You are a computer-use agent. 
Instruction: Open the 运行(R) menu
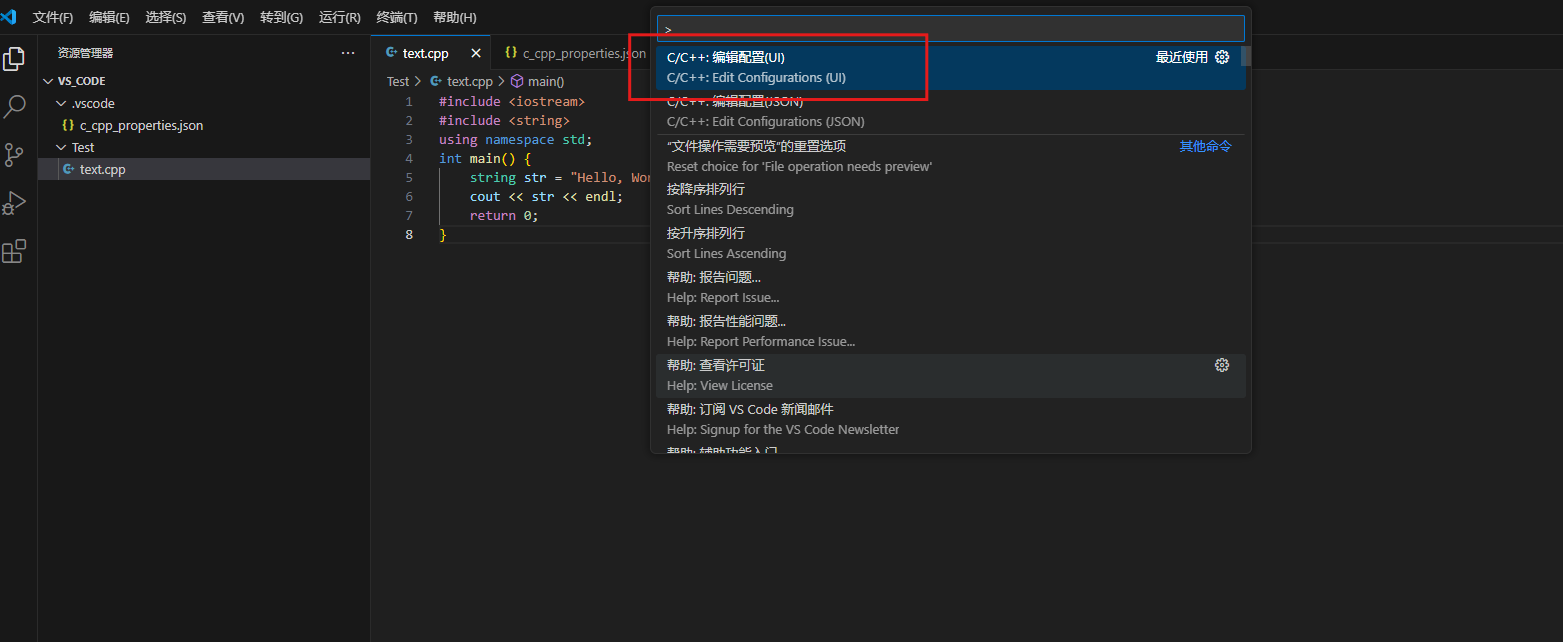pos(340,18)
